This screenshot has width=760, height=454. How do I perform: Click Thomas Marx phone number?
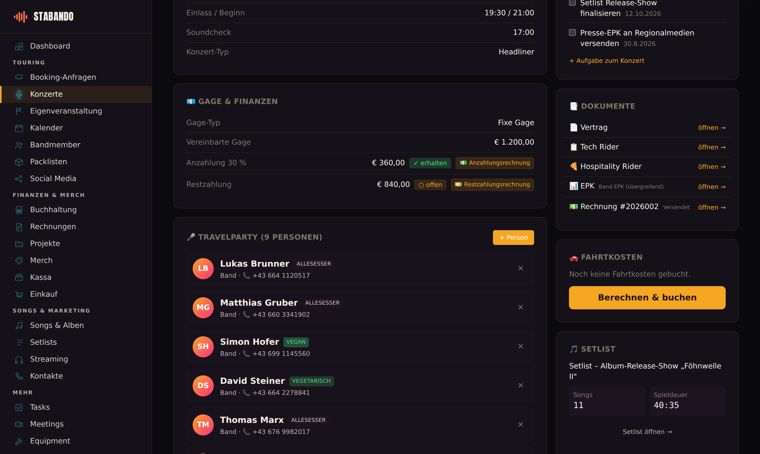click(281, 432)
